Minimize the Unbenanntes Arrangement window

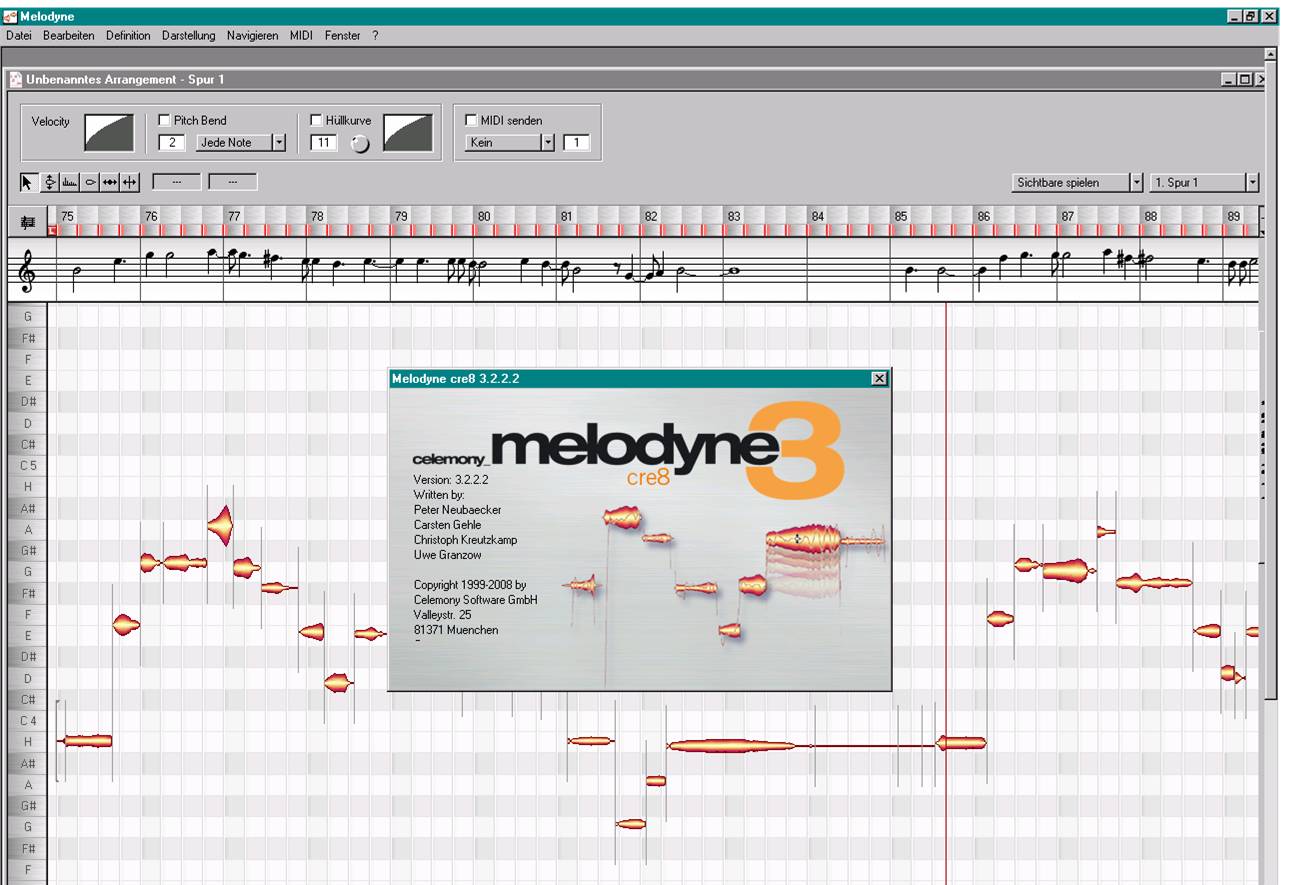click(1229, 79)
